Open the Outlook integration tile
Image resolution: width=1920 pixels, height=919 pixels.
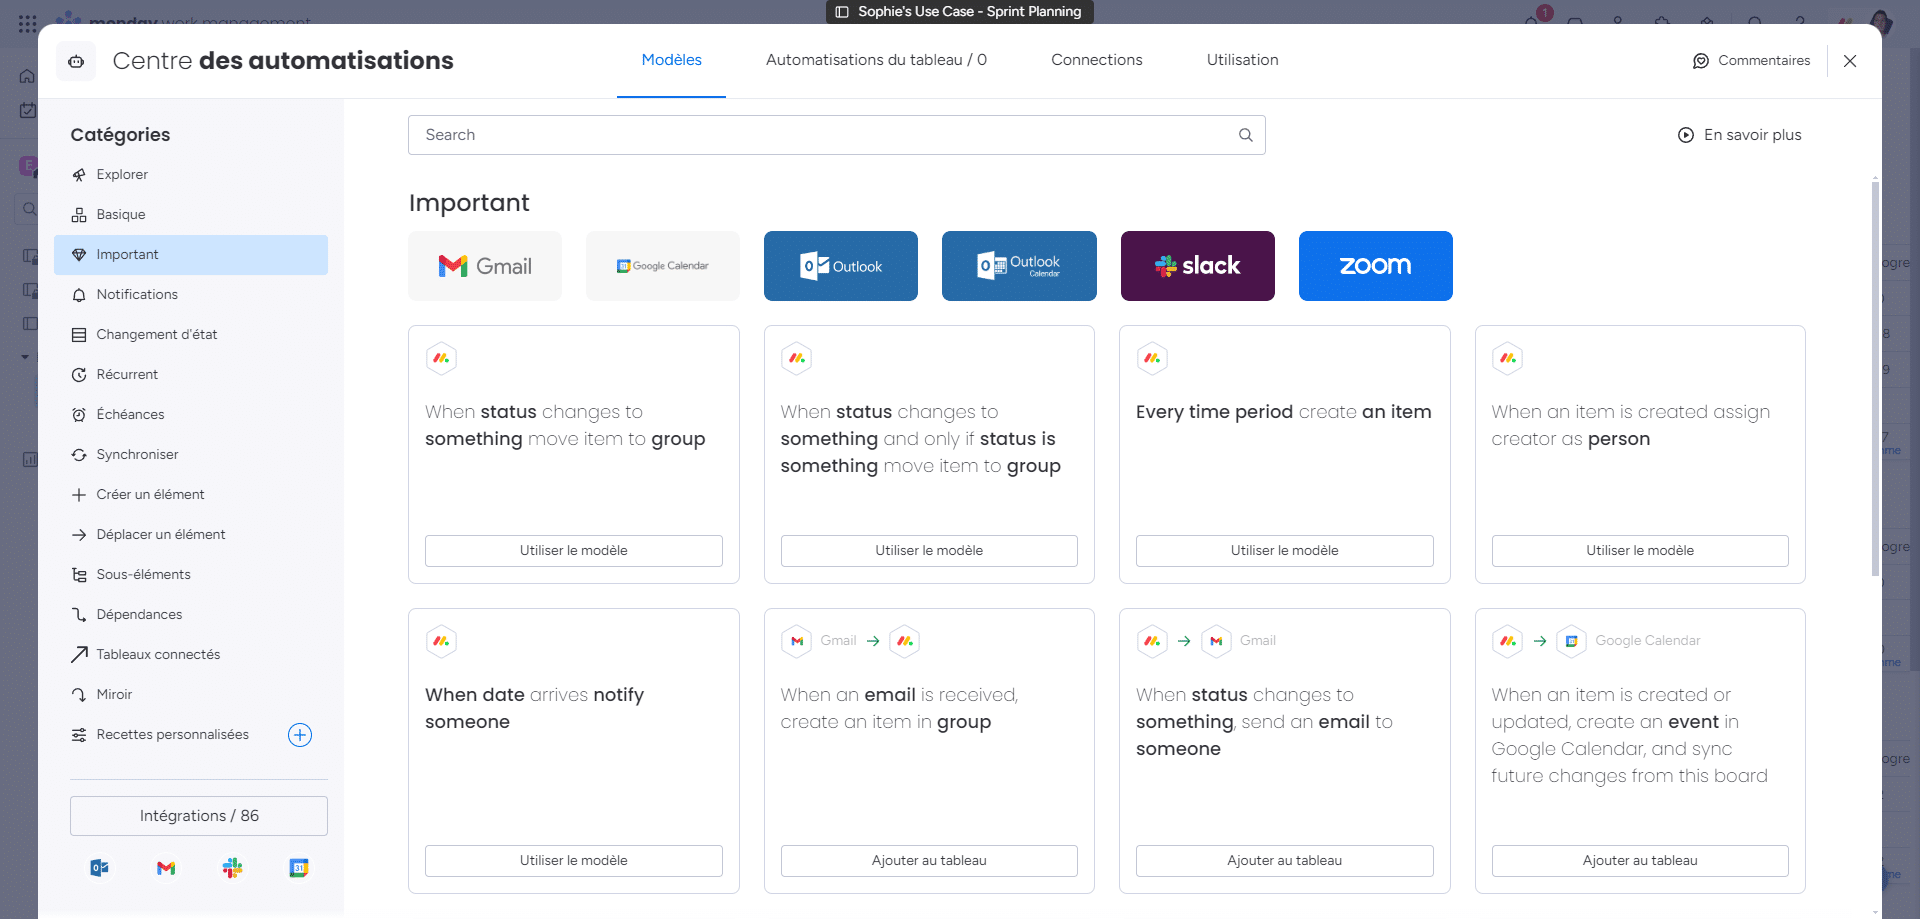coord(841,266)
